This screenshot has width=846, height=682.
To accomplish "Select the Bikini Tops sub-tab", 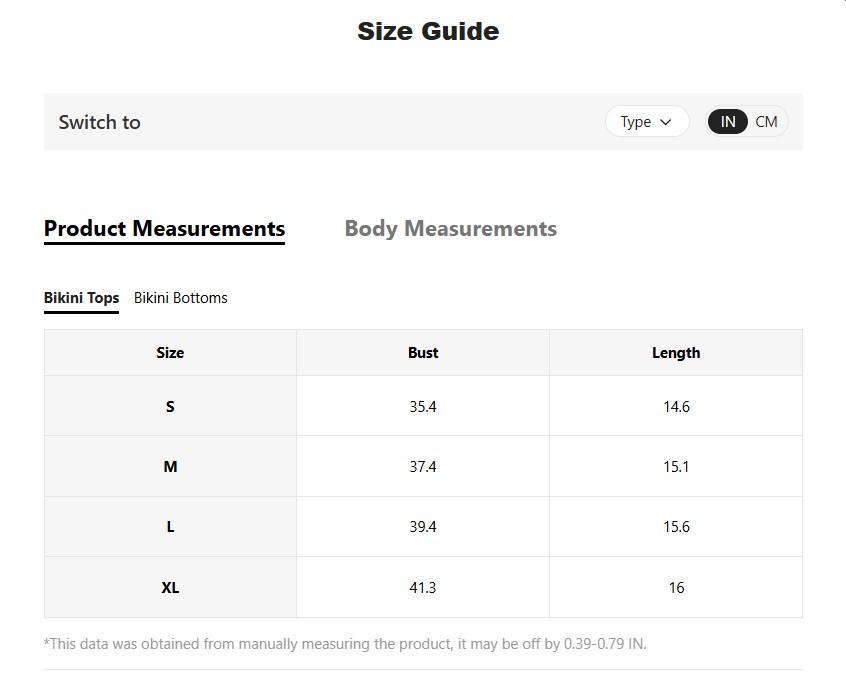I will point(81,298).
